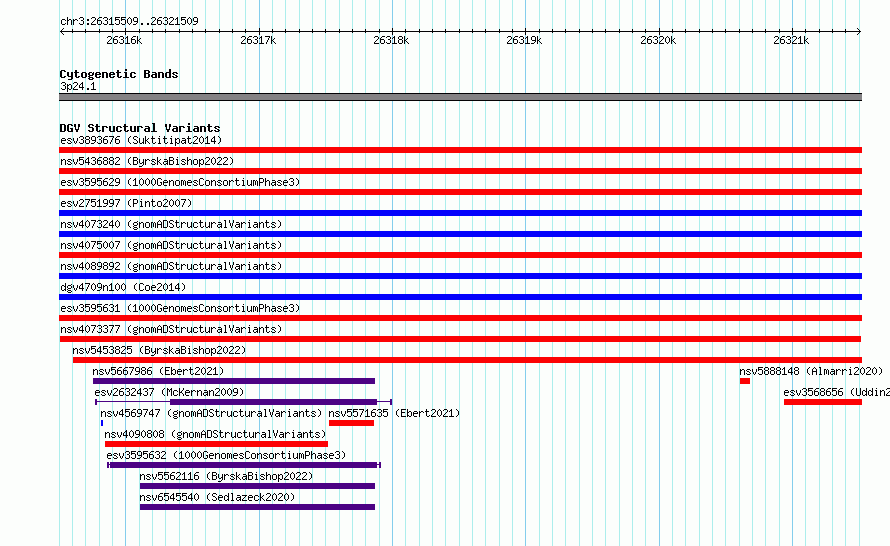This screenshot has width=890, height=546.
Task: Select the nsv4073240 (gnomADStructuralVariants) label
Action: [171, 224]
